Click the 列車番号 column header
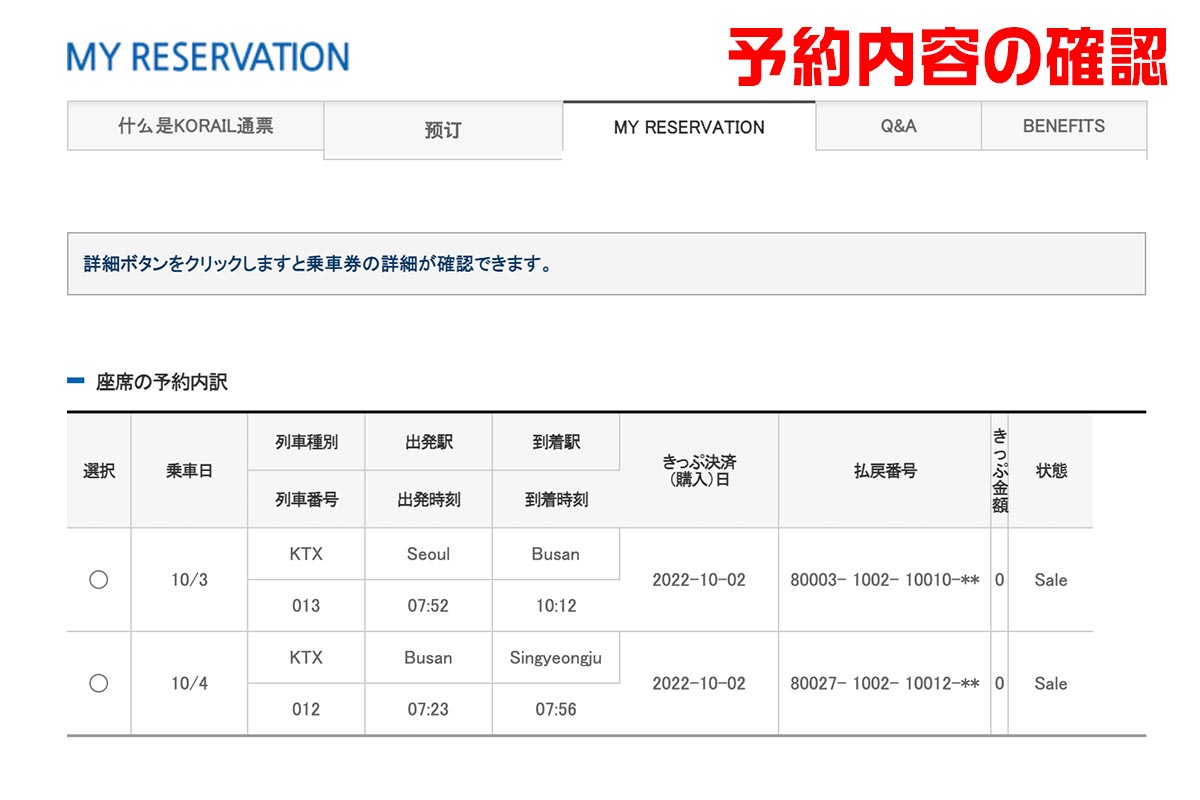The image size is (1200, 800). 306,500
